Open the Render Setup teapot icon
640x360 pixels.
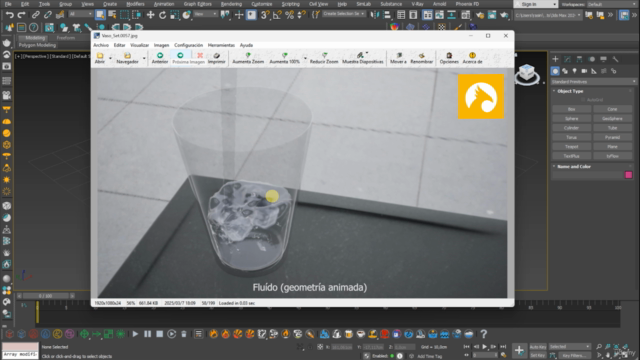(480, 15)
